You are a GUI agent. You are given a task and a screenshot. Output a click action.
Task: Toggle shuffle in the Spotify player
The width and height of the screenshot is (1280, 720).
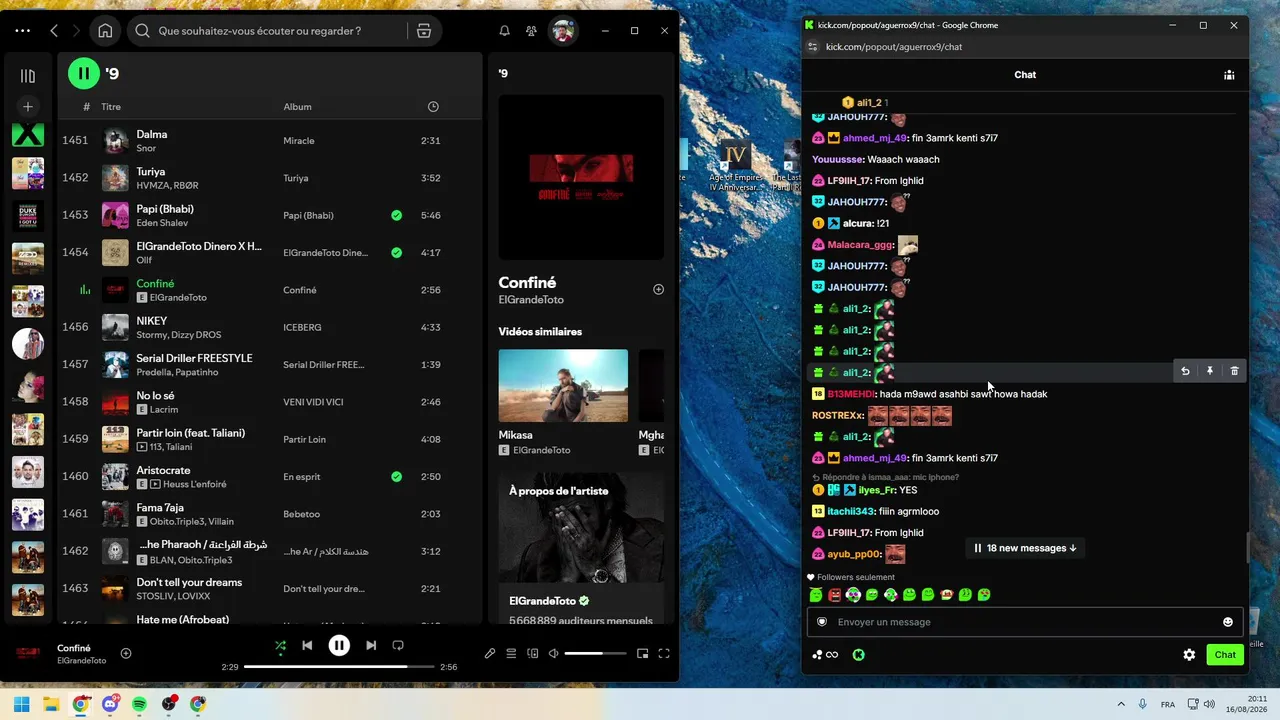280,646
